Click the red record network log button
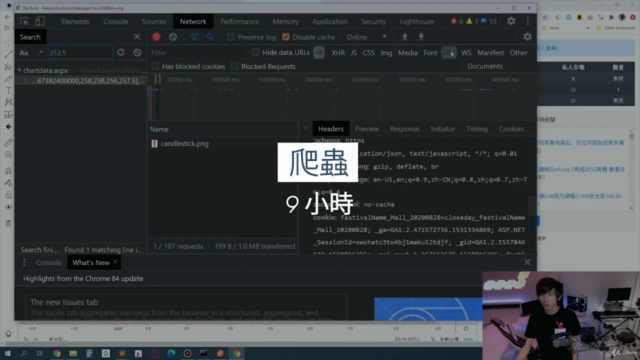640x360 pixels. click(156, 37)
